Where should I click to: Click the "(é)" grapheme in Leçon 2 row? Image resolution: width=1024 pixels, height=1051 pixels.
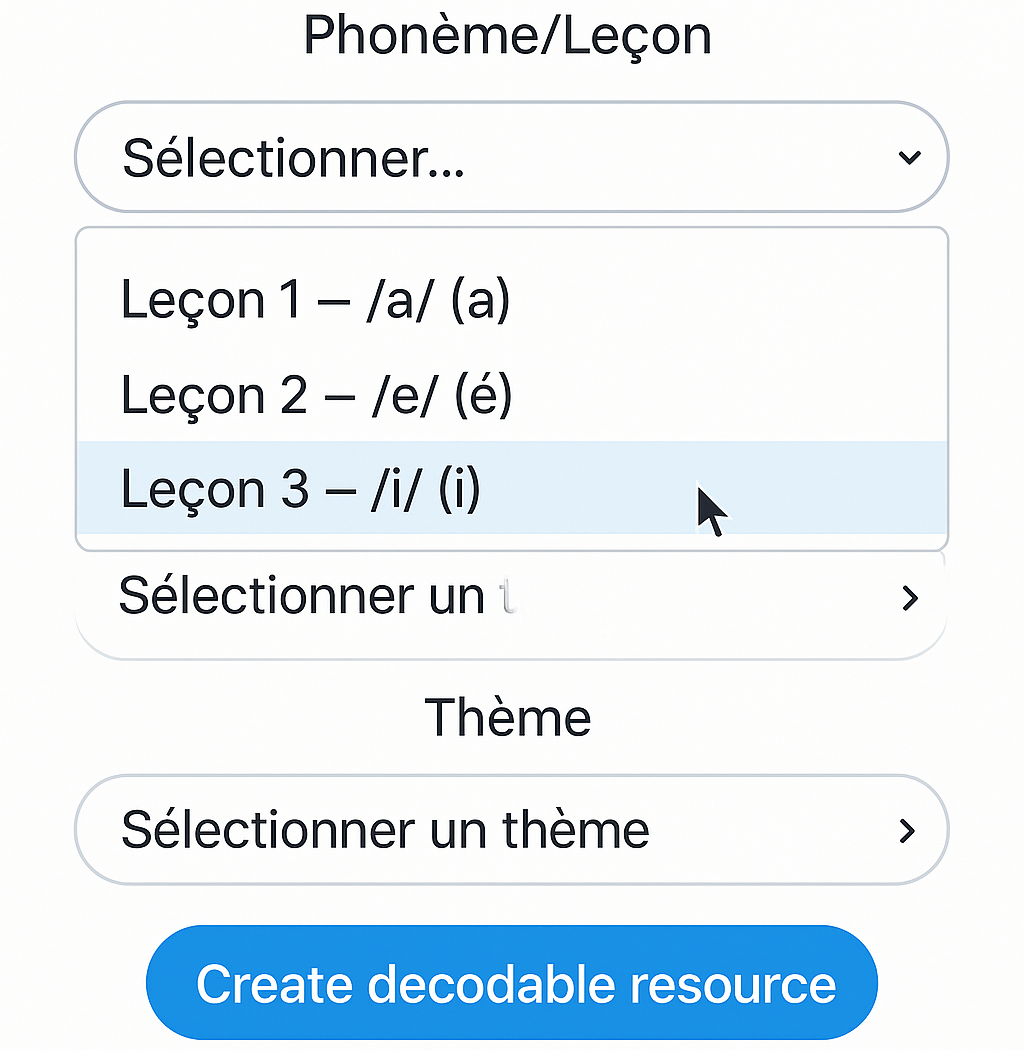coord(480,394)
